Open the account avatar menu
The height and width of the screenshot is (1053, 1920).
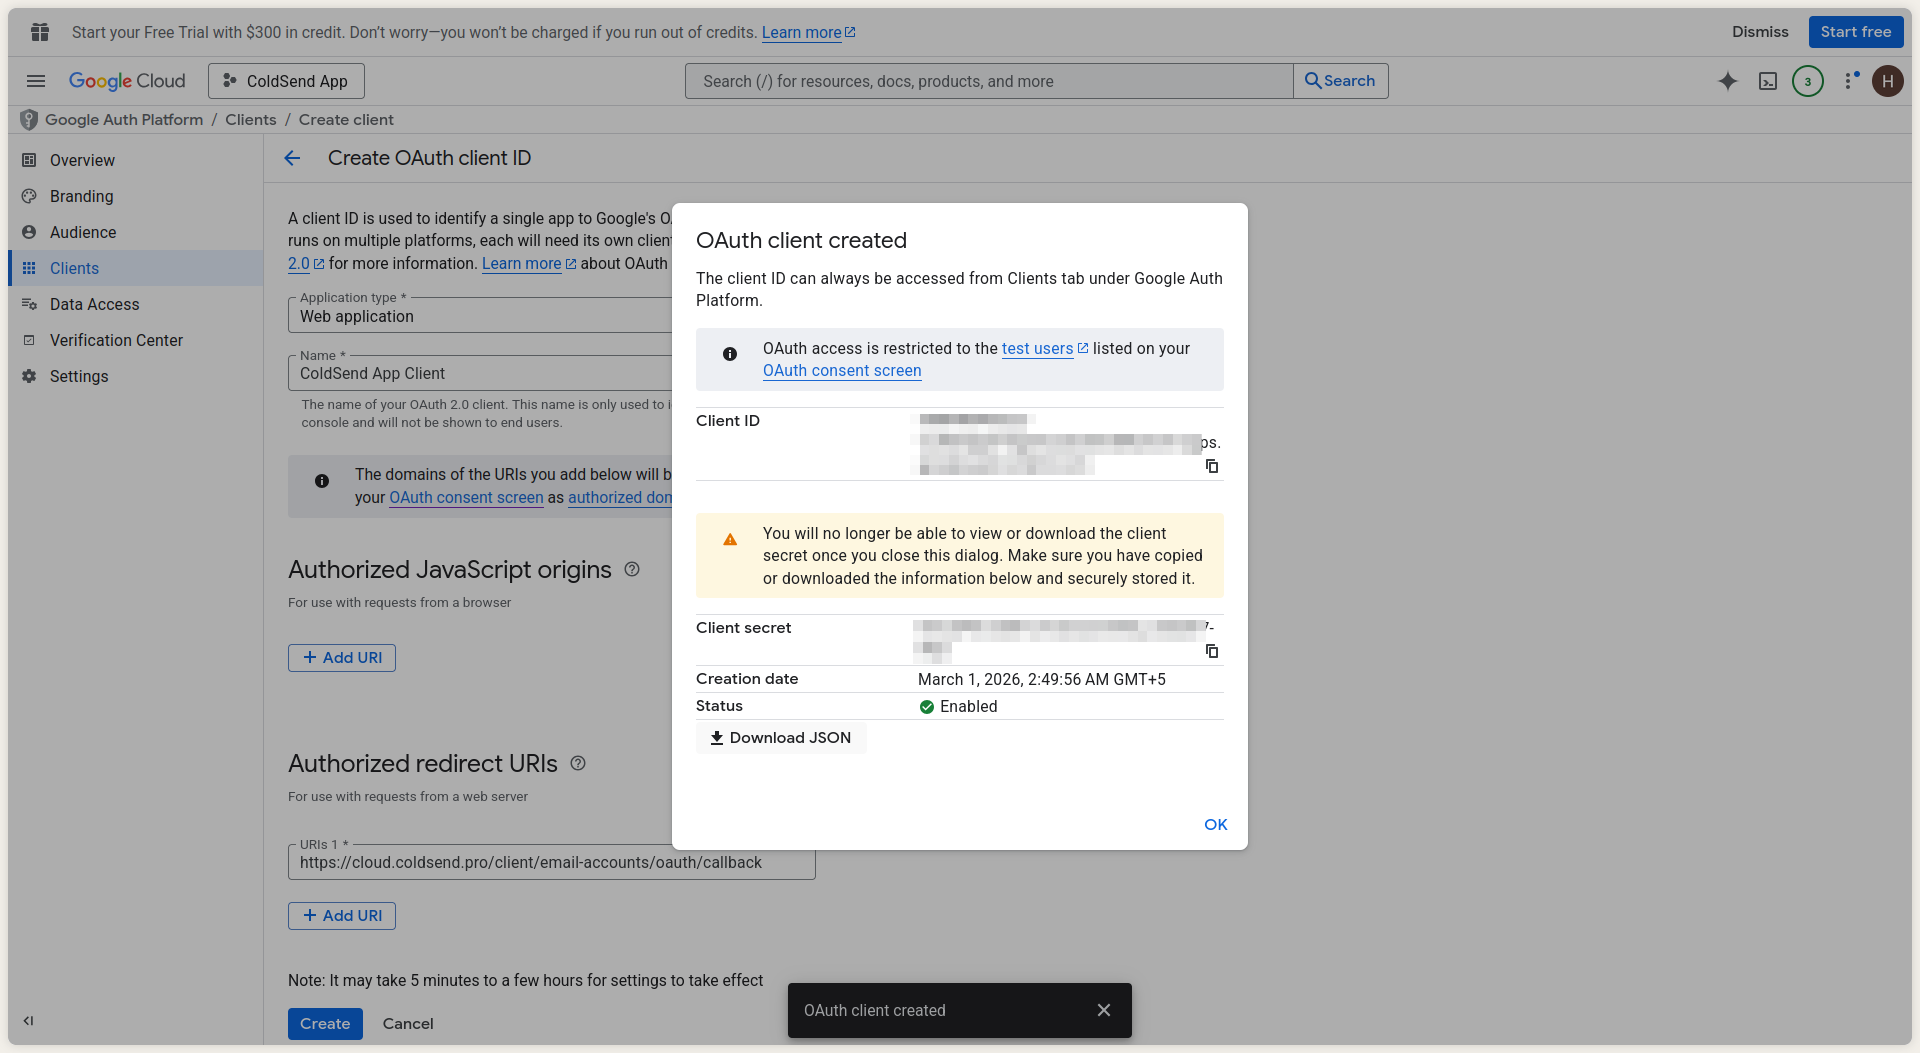coord(1887,81)
